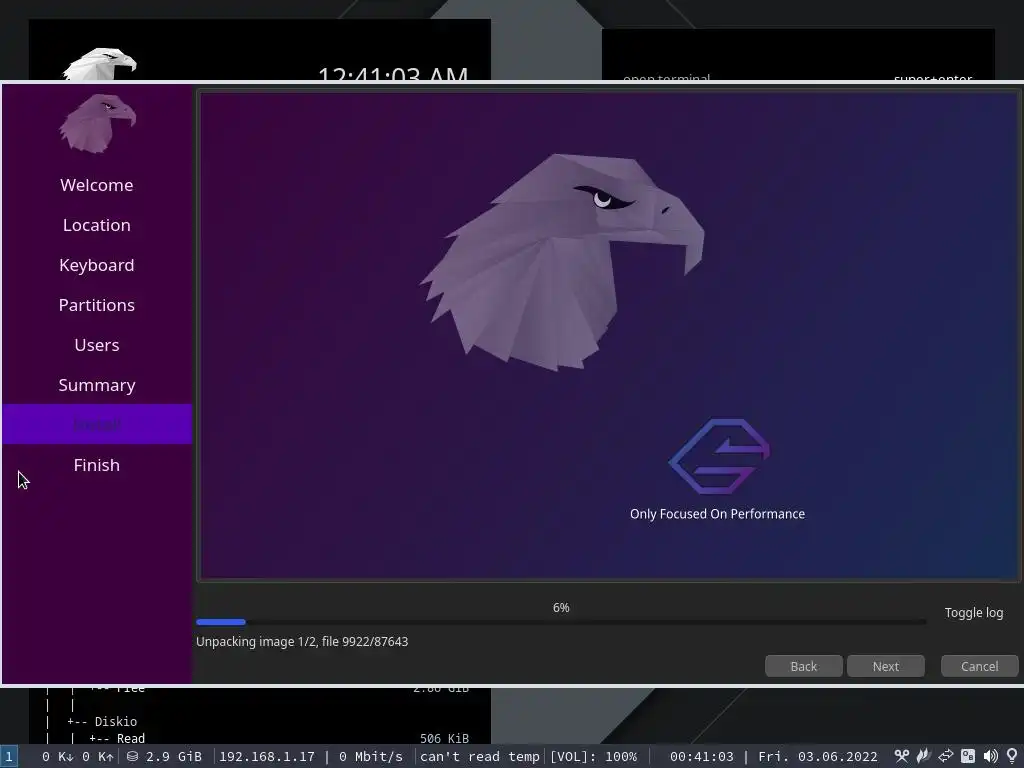The height and width of the screenshot is (768, 1024).
Task: Click the 192.168.1.17 IP address in bar
Action: pos(266,756)
